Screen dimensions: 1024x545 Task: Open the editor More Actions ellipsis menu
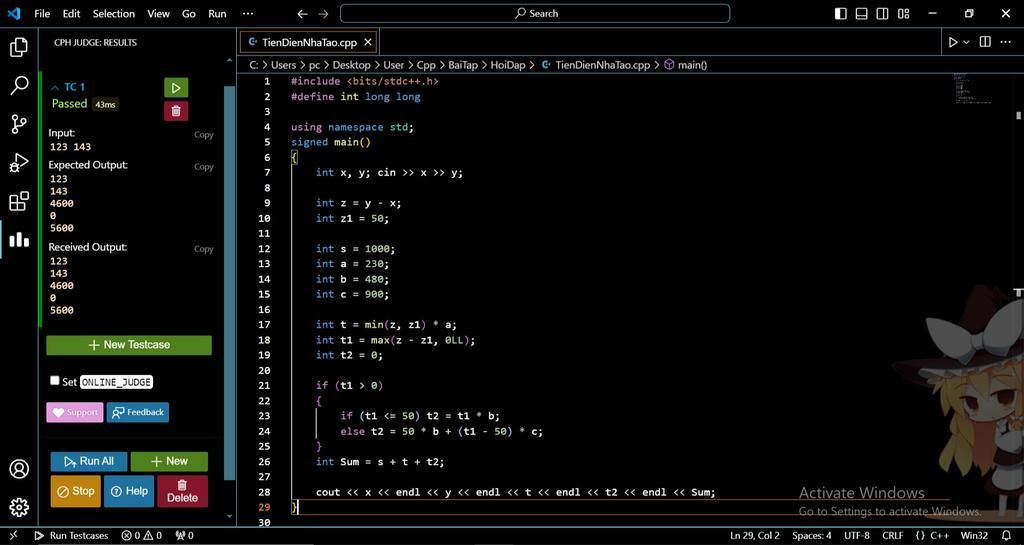tap(1005, 42)
